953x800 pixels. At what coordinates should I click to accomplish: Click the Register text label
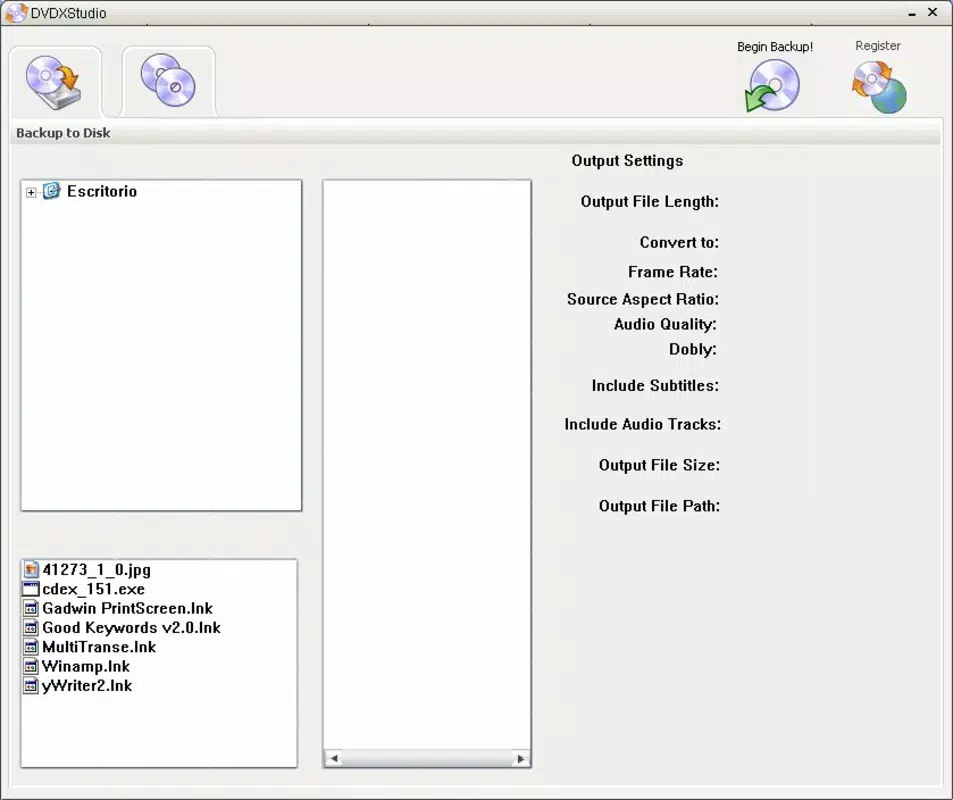[x=878, y=46]
